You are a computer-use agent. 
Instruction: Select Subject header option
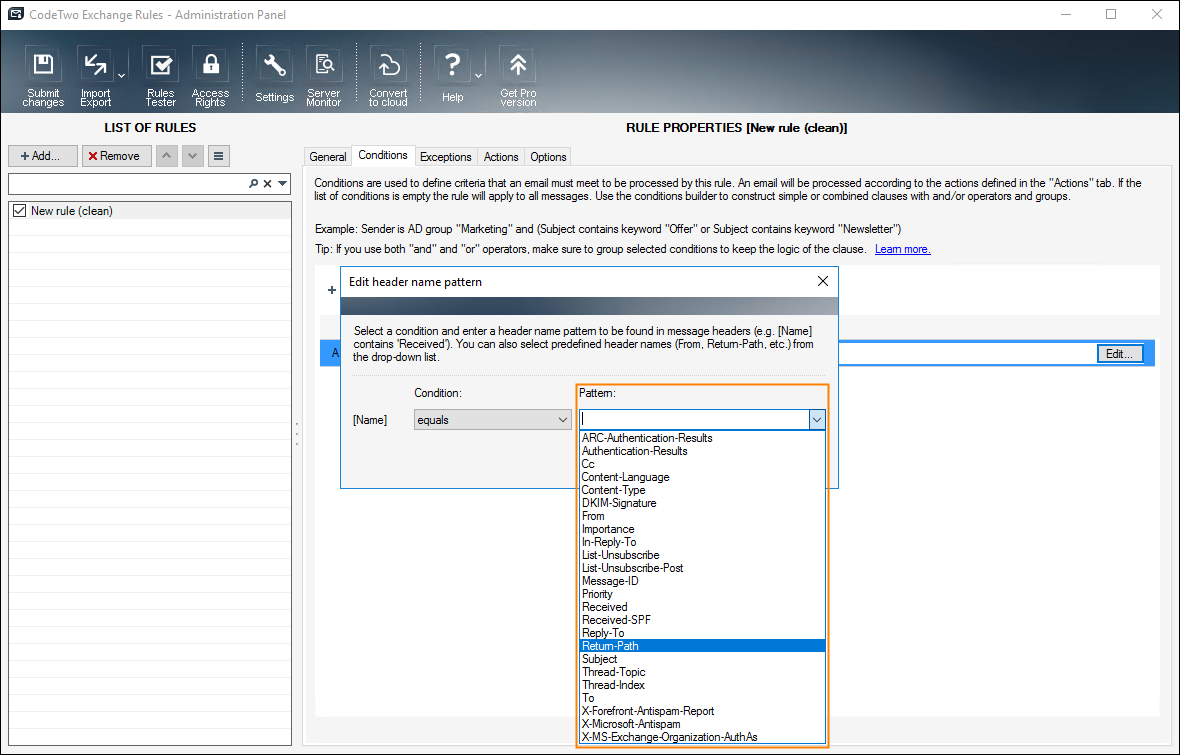point(703,659)
